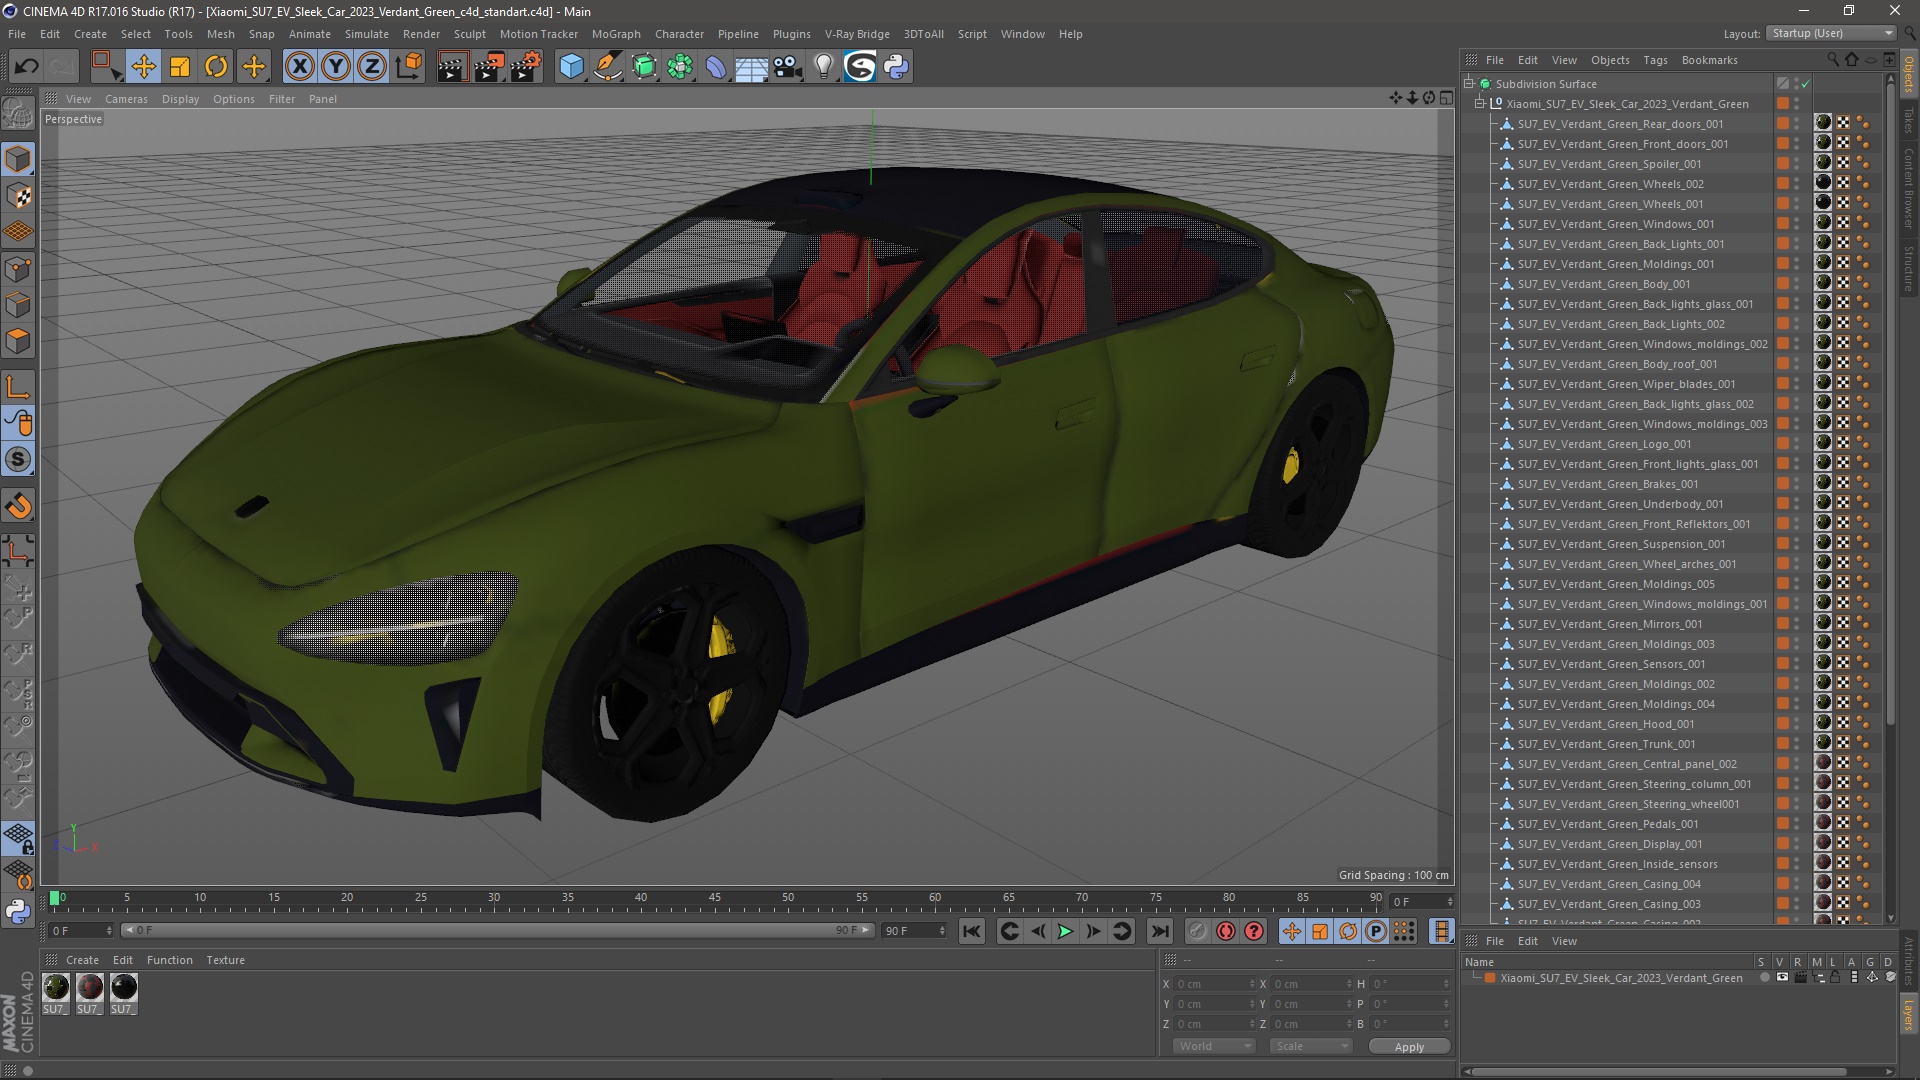
Task: Select SU7_EV_Verdant_Green_Wheels_002 object
Action: (x=1610, y=184)
